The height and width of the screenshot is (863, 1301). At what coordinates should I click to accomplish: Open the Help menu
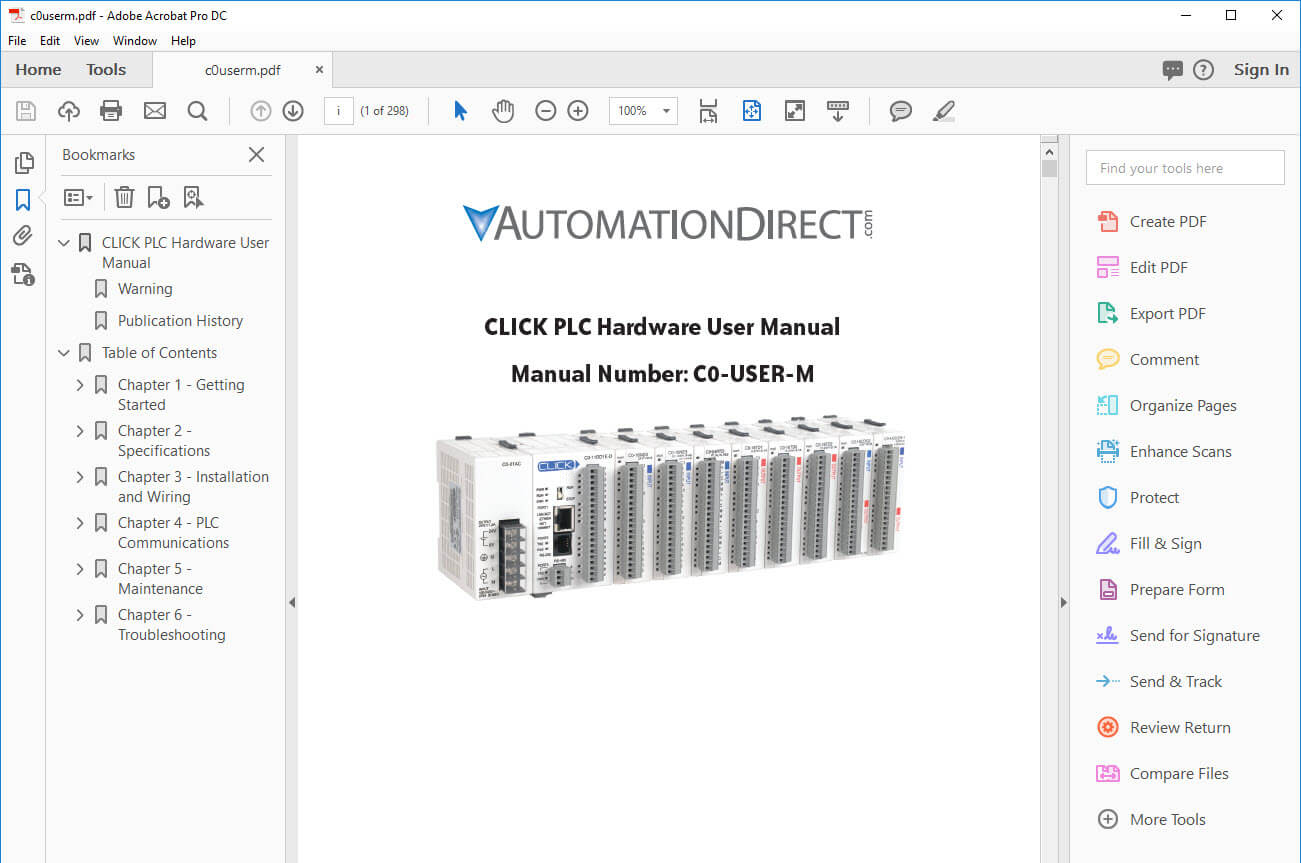[183, 41]
